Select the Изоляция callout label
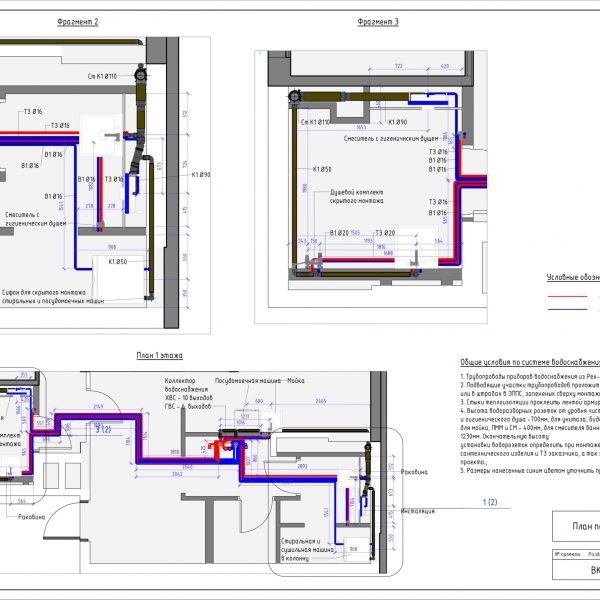Screen dimensions: 600x600 tap(418, 511)
